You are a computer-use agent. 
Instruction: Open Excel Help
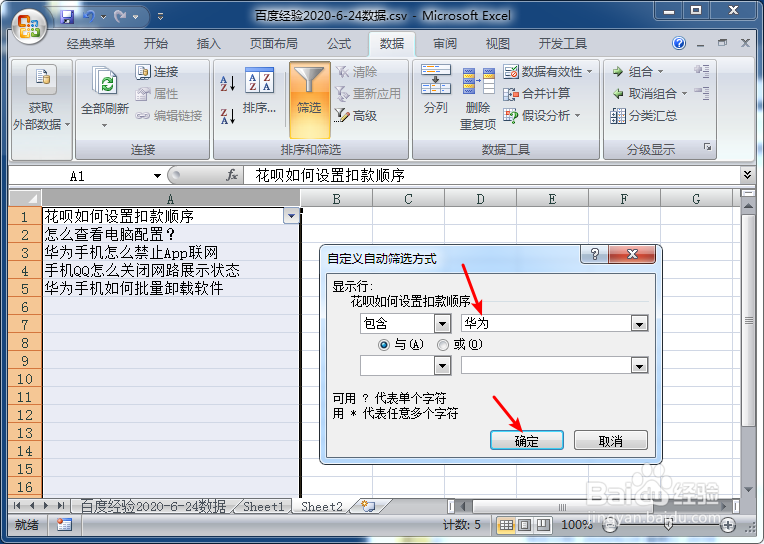679,43
